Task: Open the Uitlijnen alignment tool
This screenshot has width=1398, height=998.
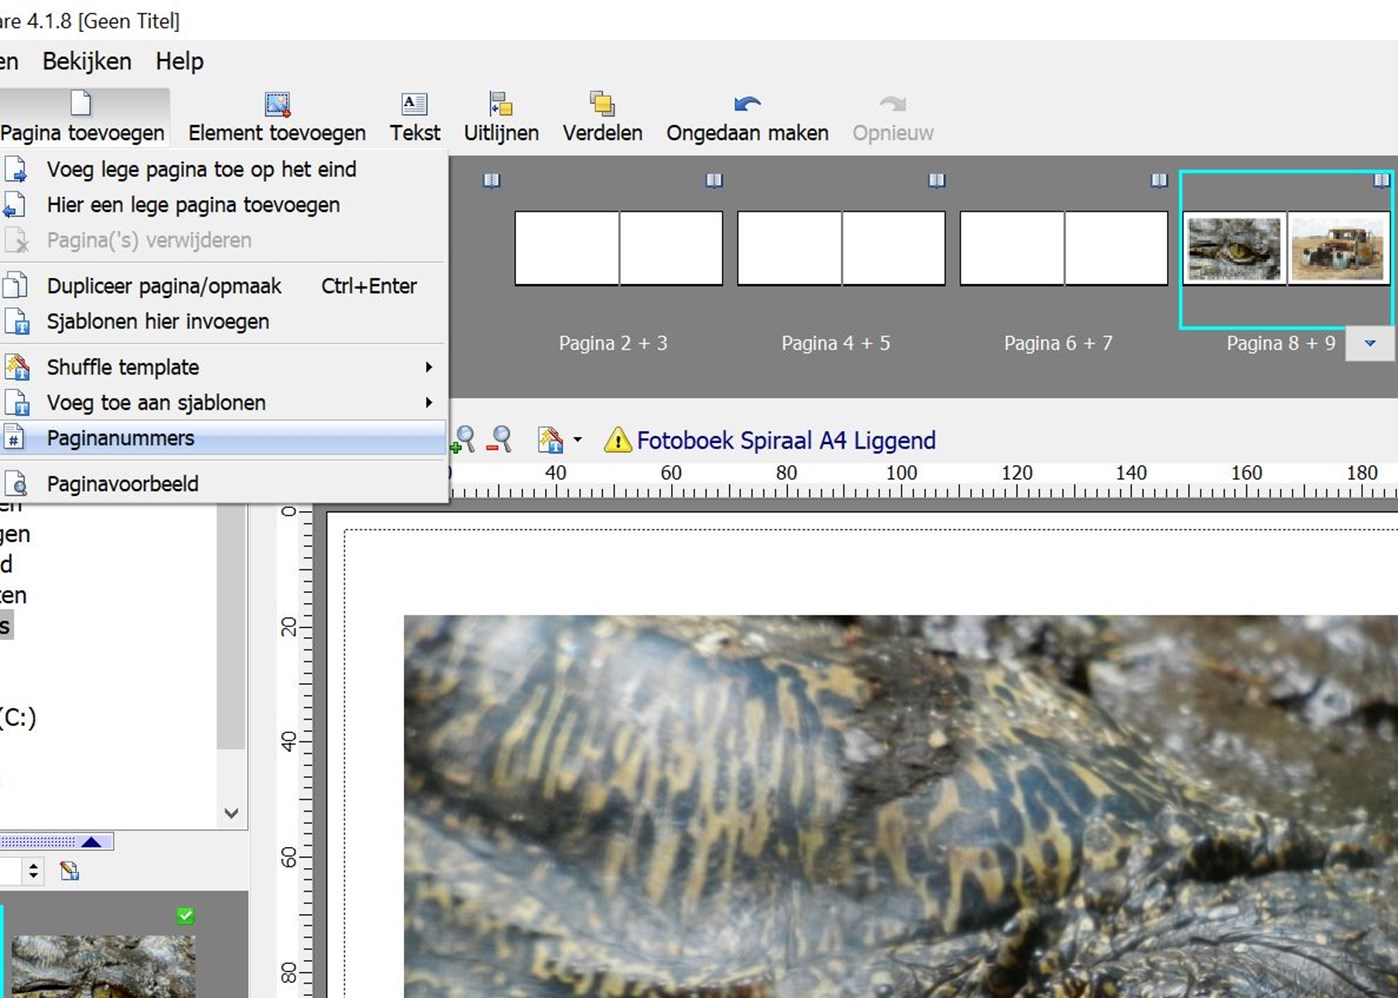Action: coord(500,105)
